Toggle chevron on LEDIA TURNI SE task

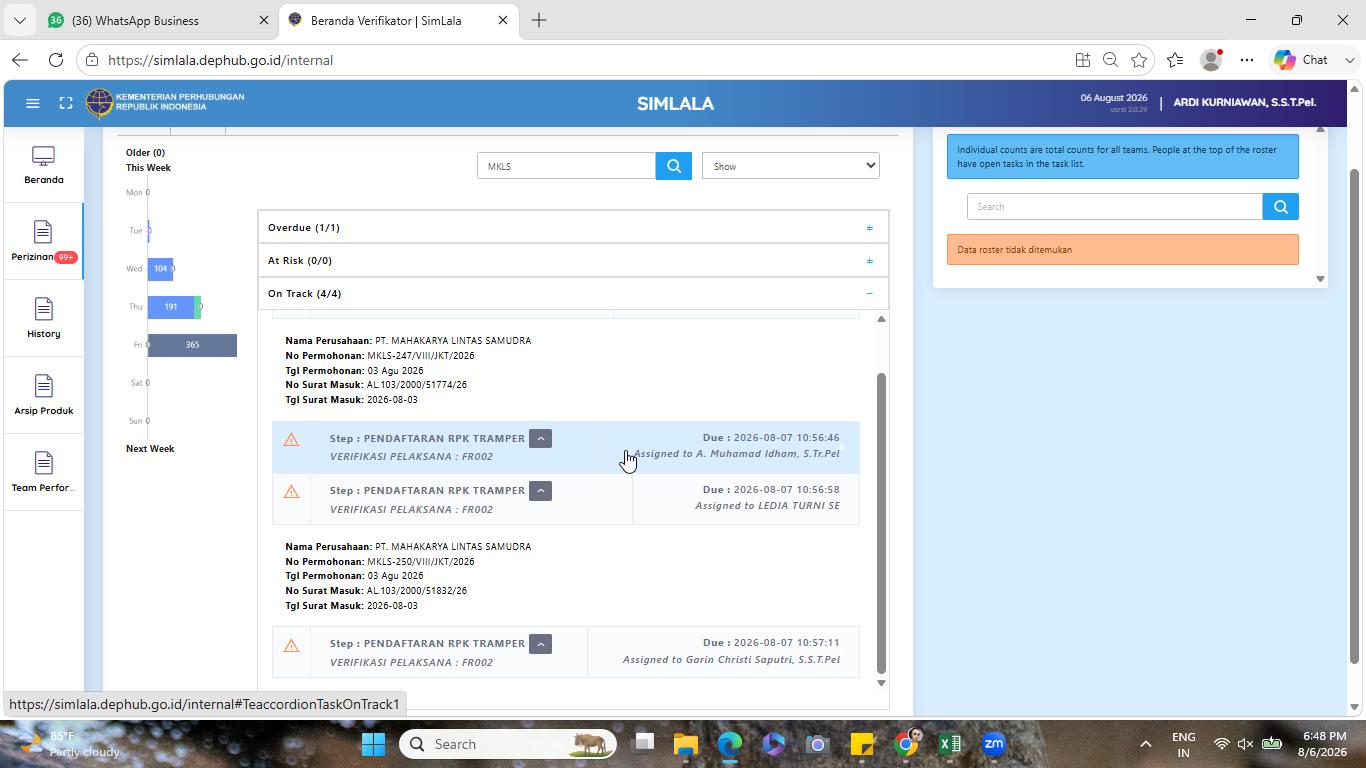click(x=540, y=490)
